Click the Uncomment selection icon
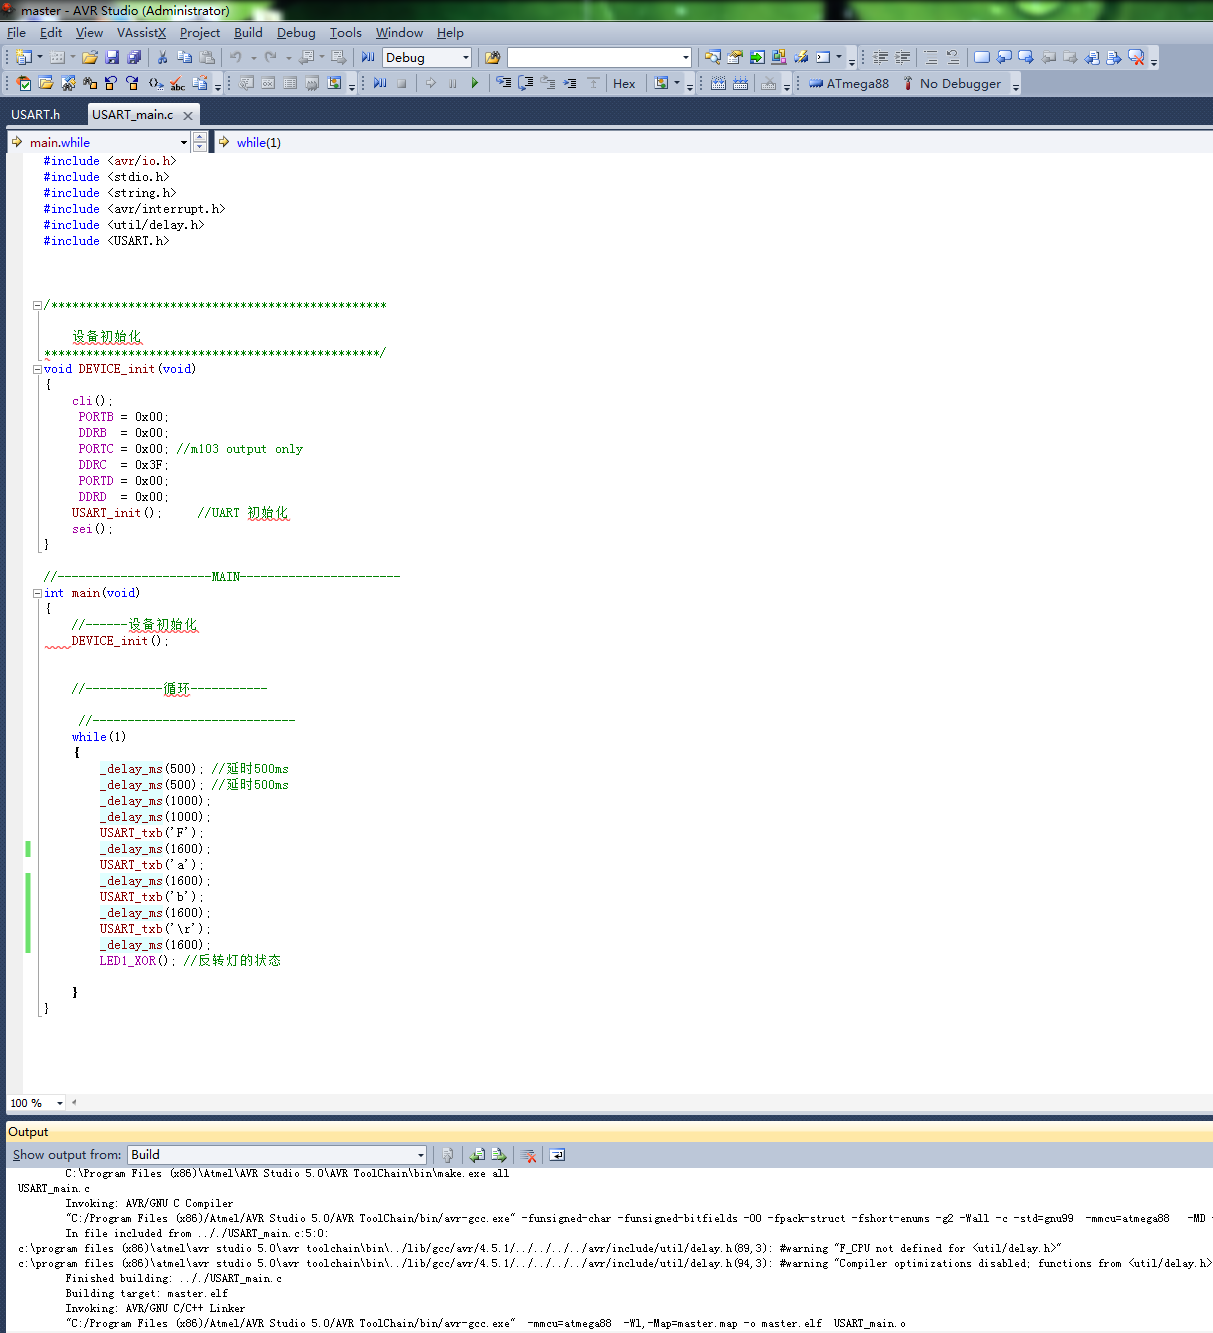1213x1333 pixels. coord(953,58)
